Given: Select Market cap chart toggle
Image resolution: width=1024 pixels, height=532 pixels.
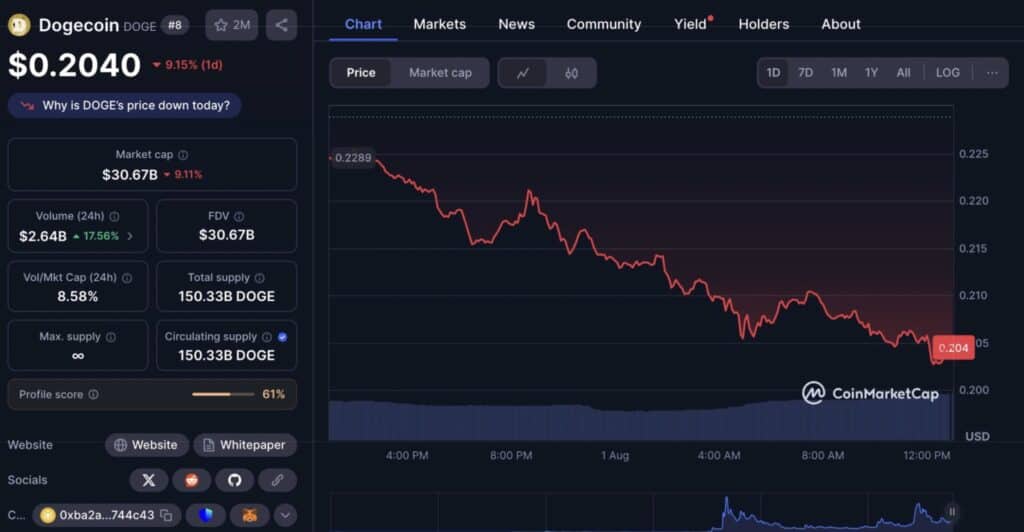Looking at the screenshot, I should tap(440, 72).
